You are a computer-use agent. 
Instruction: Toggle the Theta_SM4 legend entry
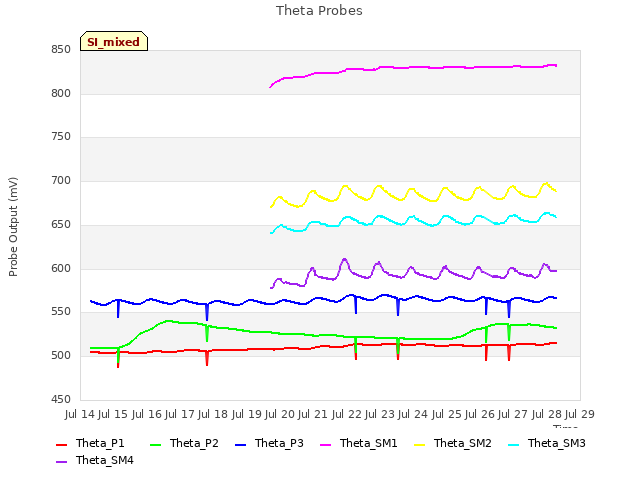95,460
